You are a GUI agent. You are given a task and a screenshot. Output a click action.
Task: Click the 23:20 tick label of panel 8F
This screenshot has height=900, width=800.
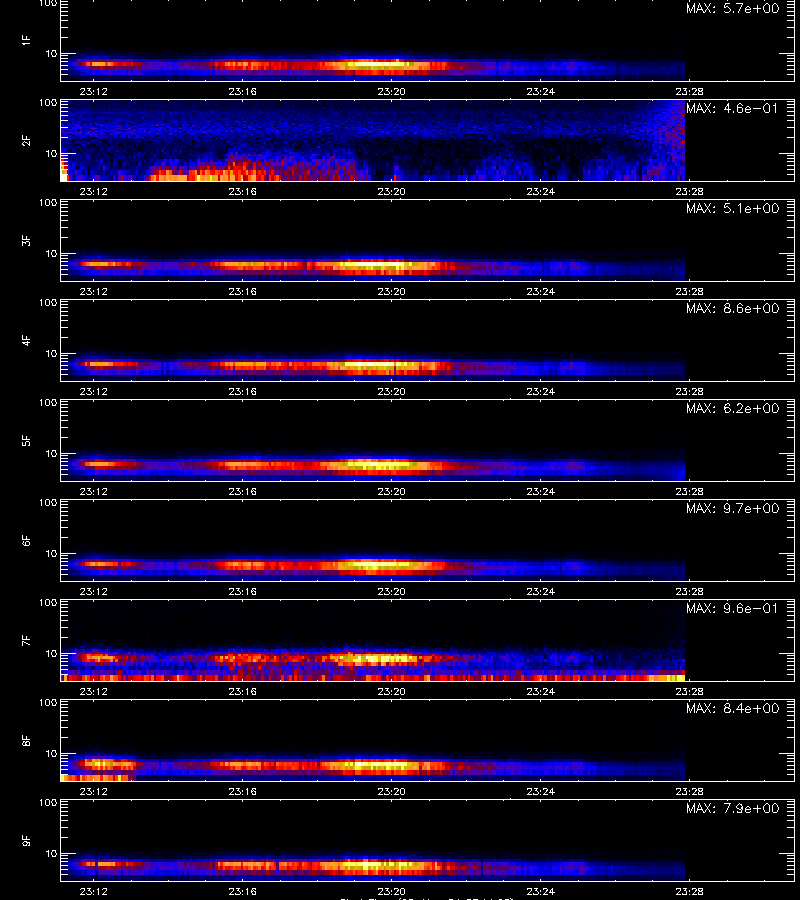coord(391,791)
